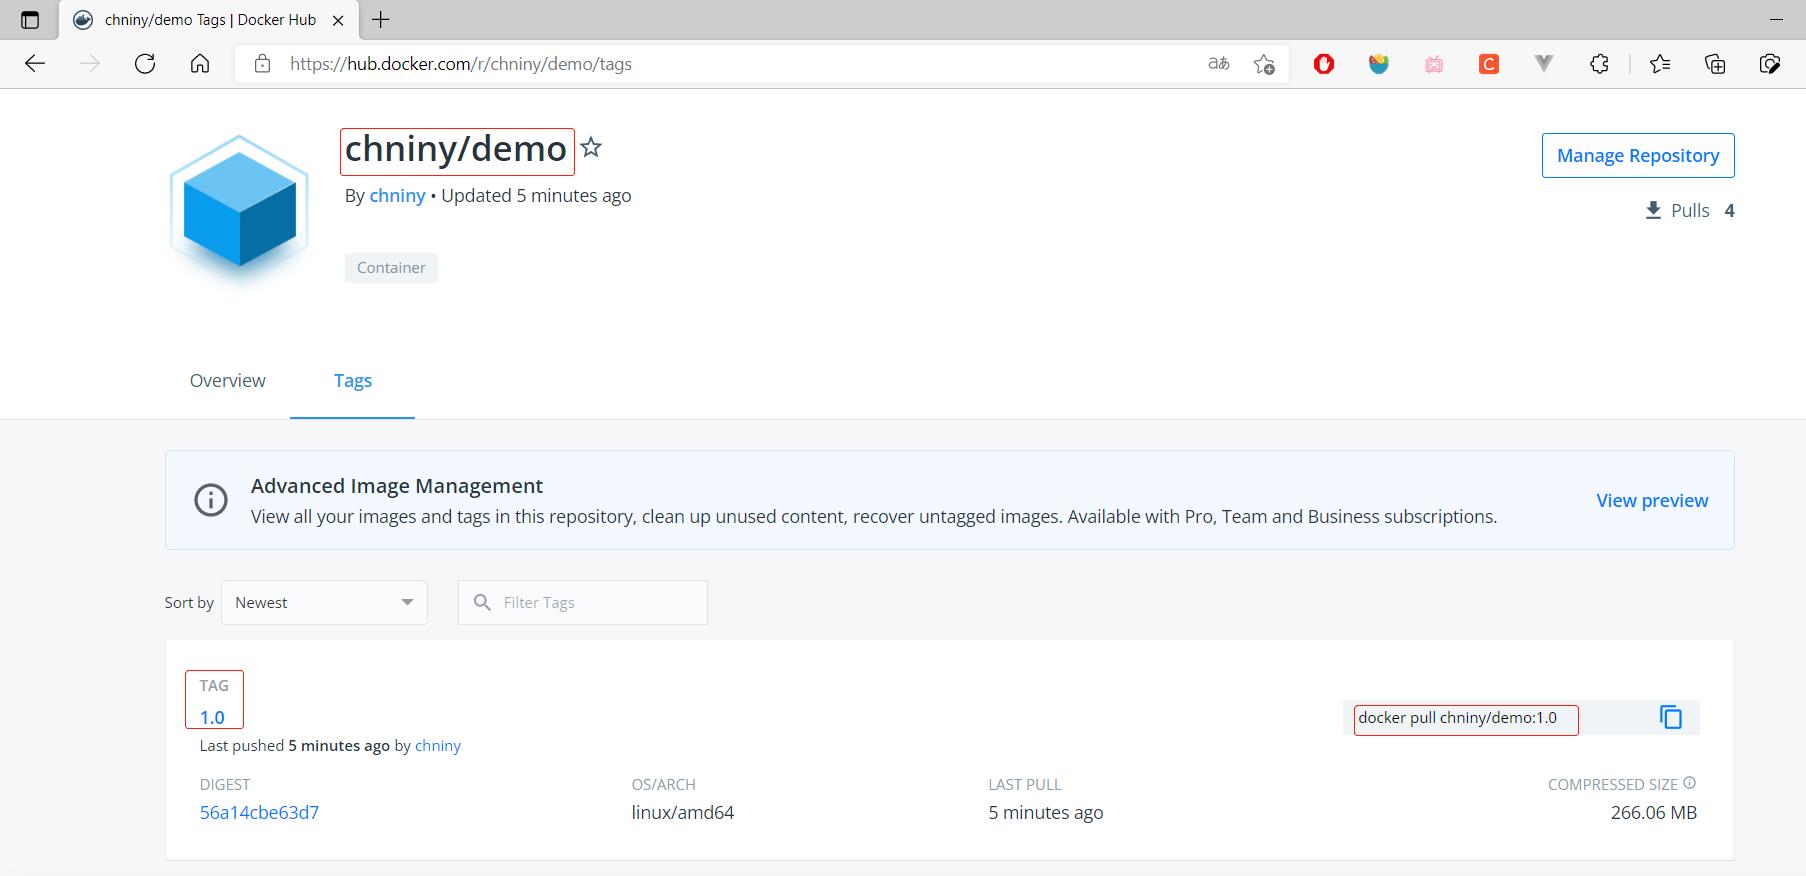Open the Extensions puzzle icon
1806x876 pixels.
[1599, 64]
